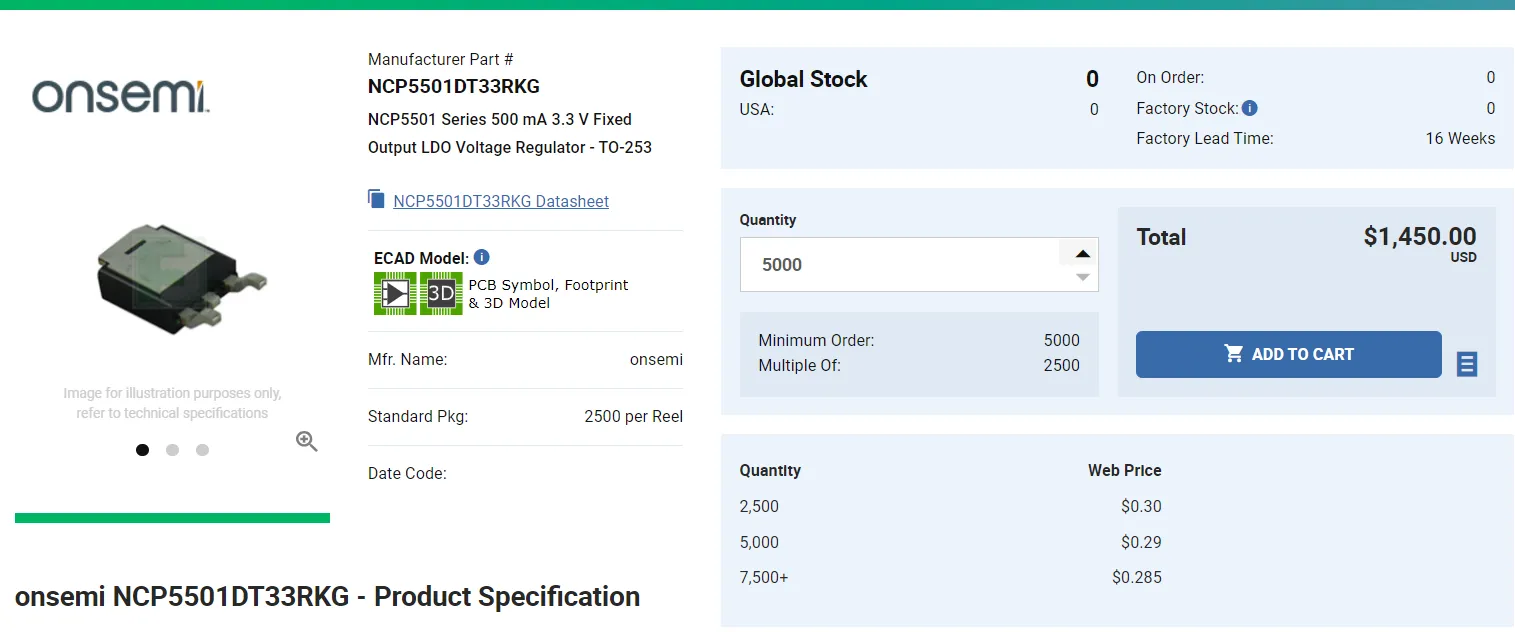1515x632 pixels.
Task: Click the $0.30 web price
Action: [x=1141, y=506]
